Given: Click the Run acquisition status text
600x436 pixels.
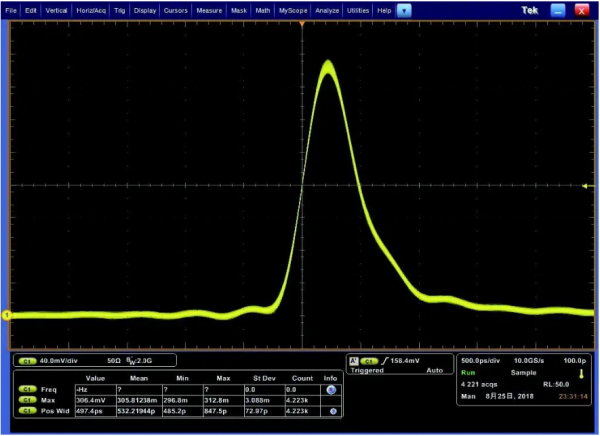Looking at the screenshot, I should tap(468, 371).
